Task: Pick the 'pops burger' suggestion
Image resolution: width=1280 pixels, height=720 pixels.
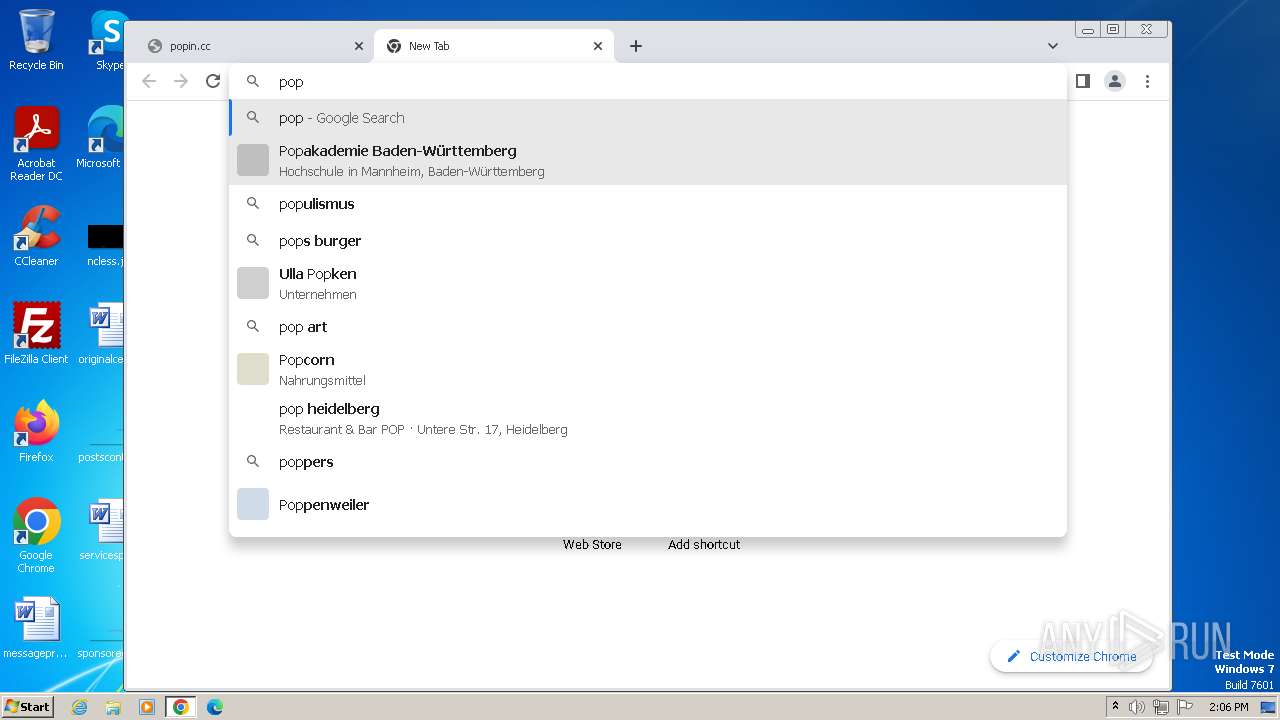Action: click(648, 241)
